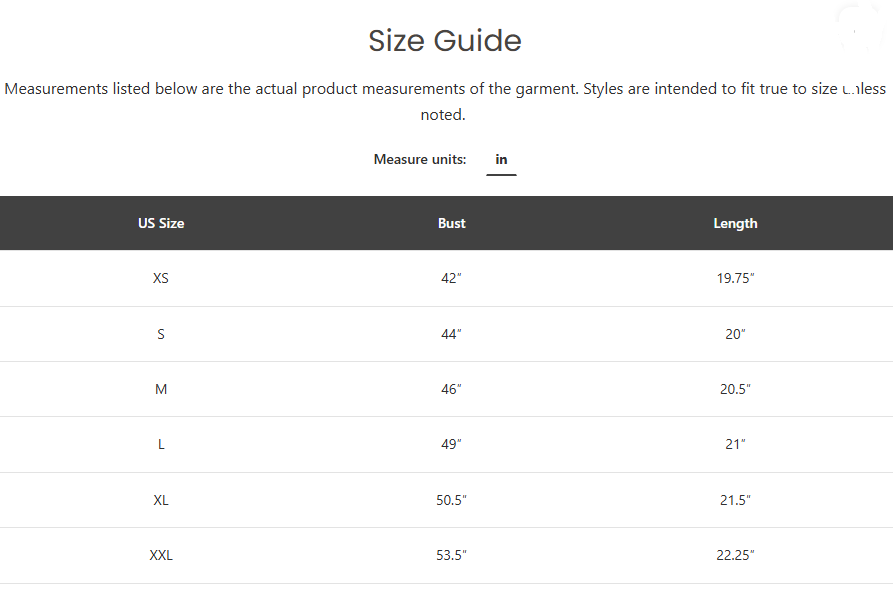This screenshot has height=606, width=893.
Task: Click the 42" bust measurement
Action: pyautogui.click(x=451, y=278)
